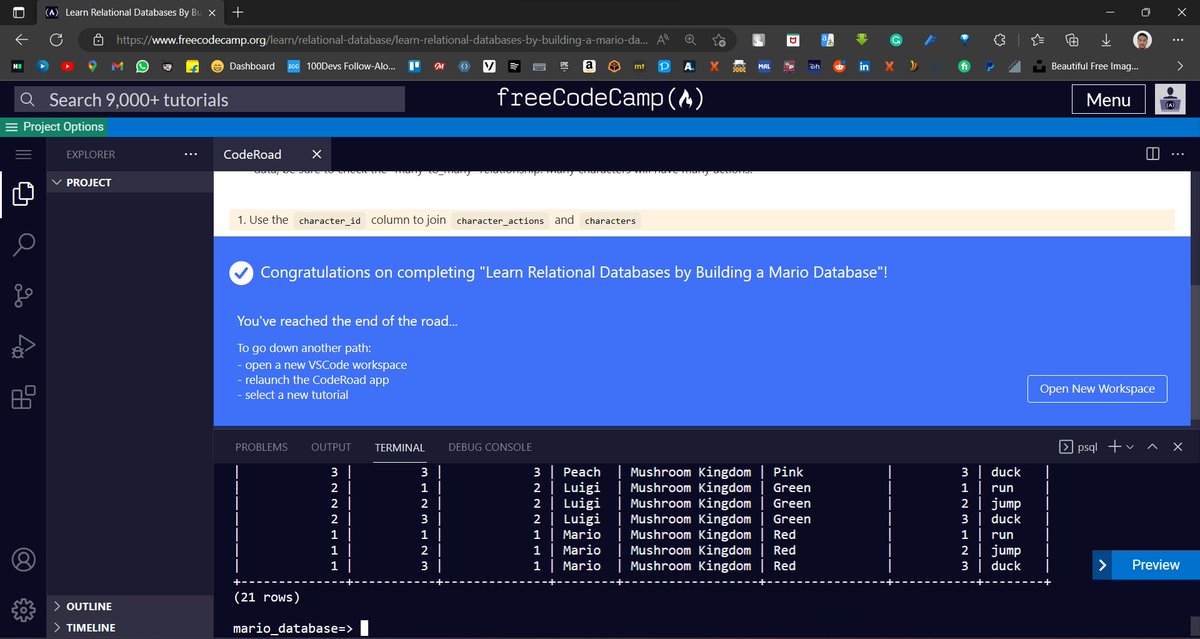Screen dimensions: 1200x639
Task: Open the Reddit bookmark
Action: click(x=839, y=66)
